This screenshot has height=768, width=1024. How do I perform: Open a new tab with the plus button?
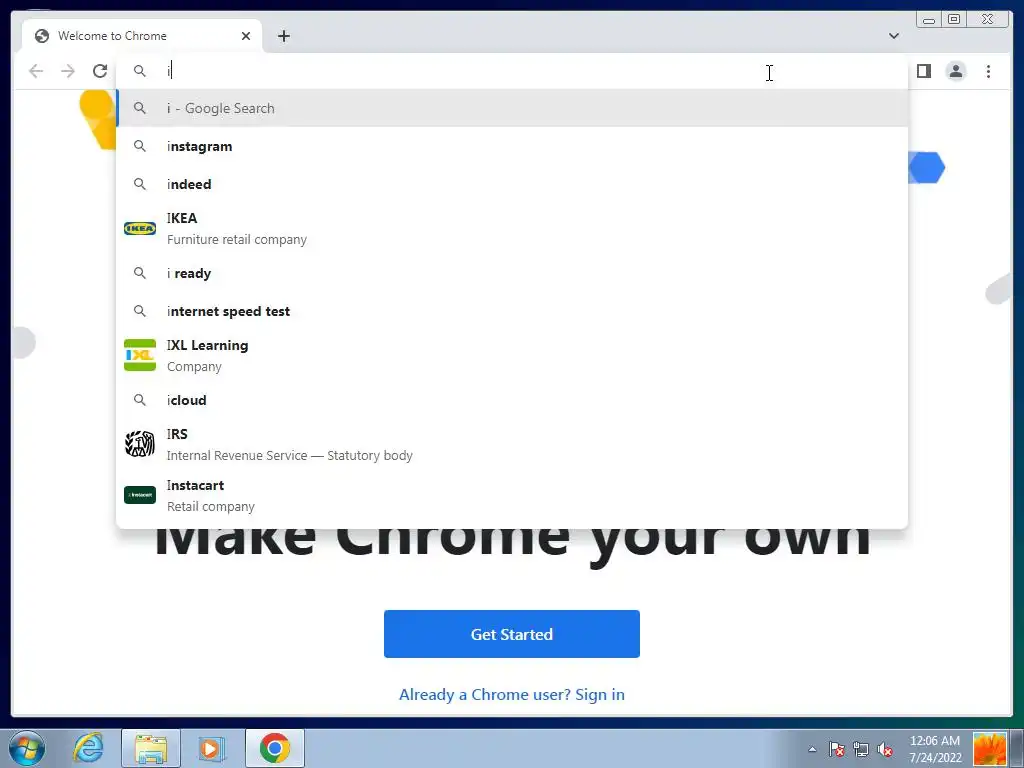[x=283, y=36]
